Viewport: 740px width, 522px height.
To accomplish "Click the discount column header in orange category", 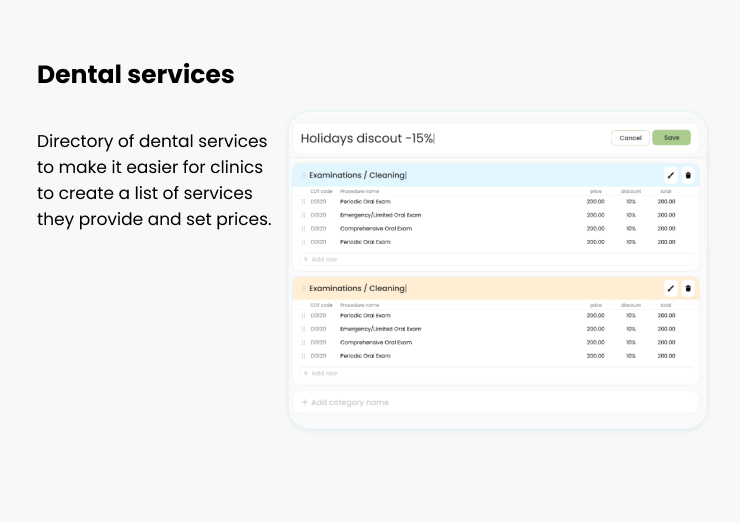I will pyautogui.click(x=631, y=305).
